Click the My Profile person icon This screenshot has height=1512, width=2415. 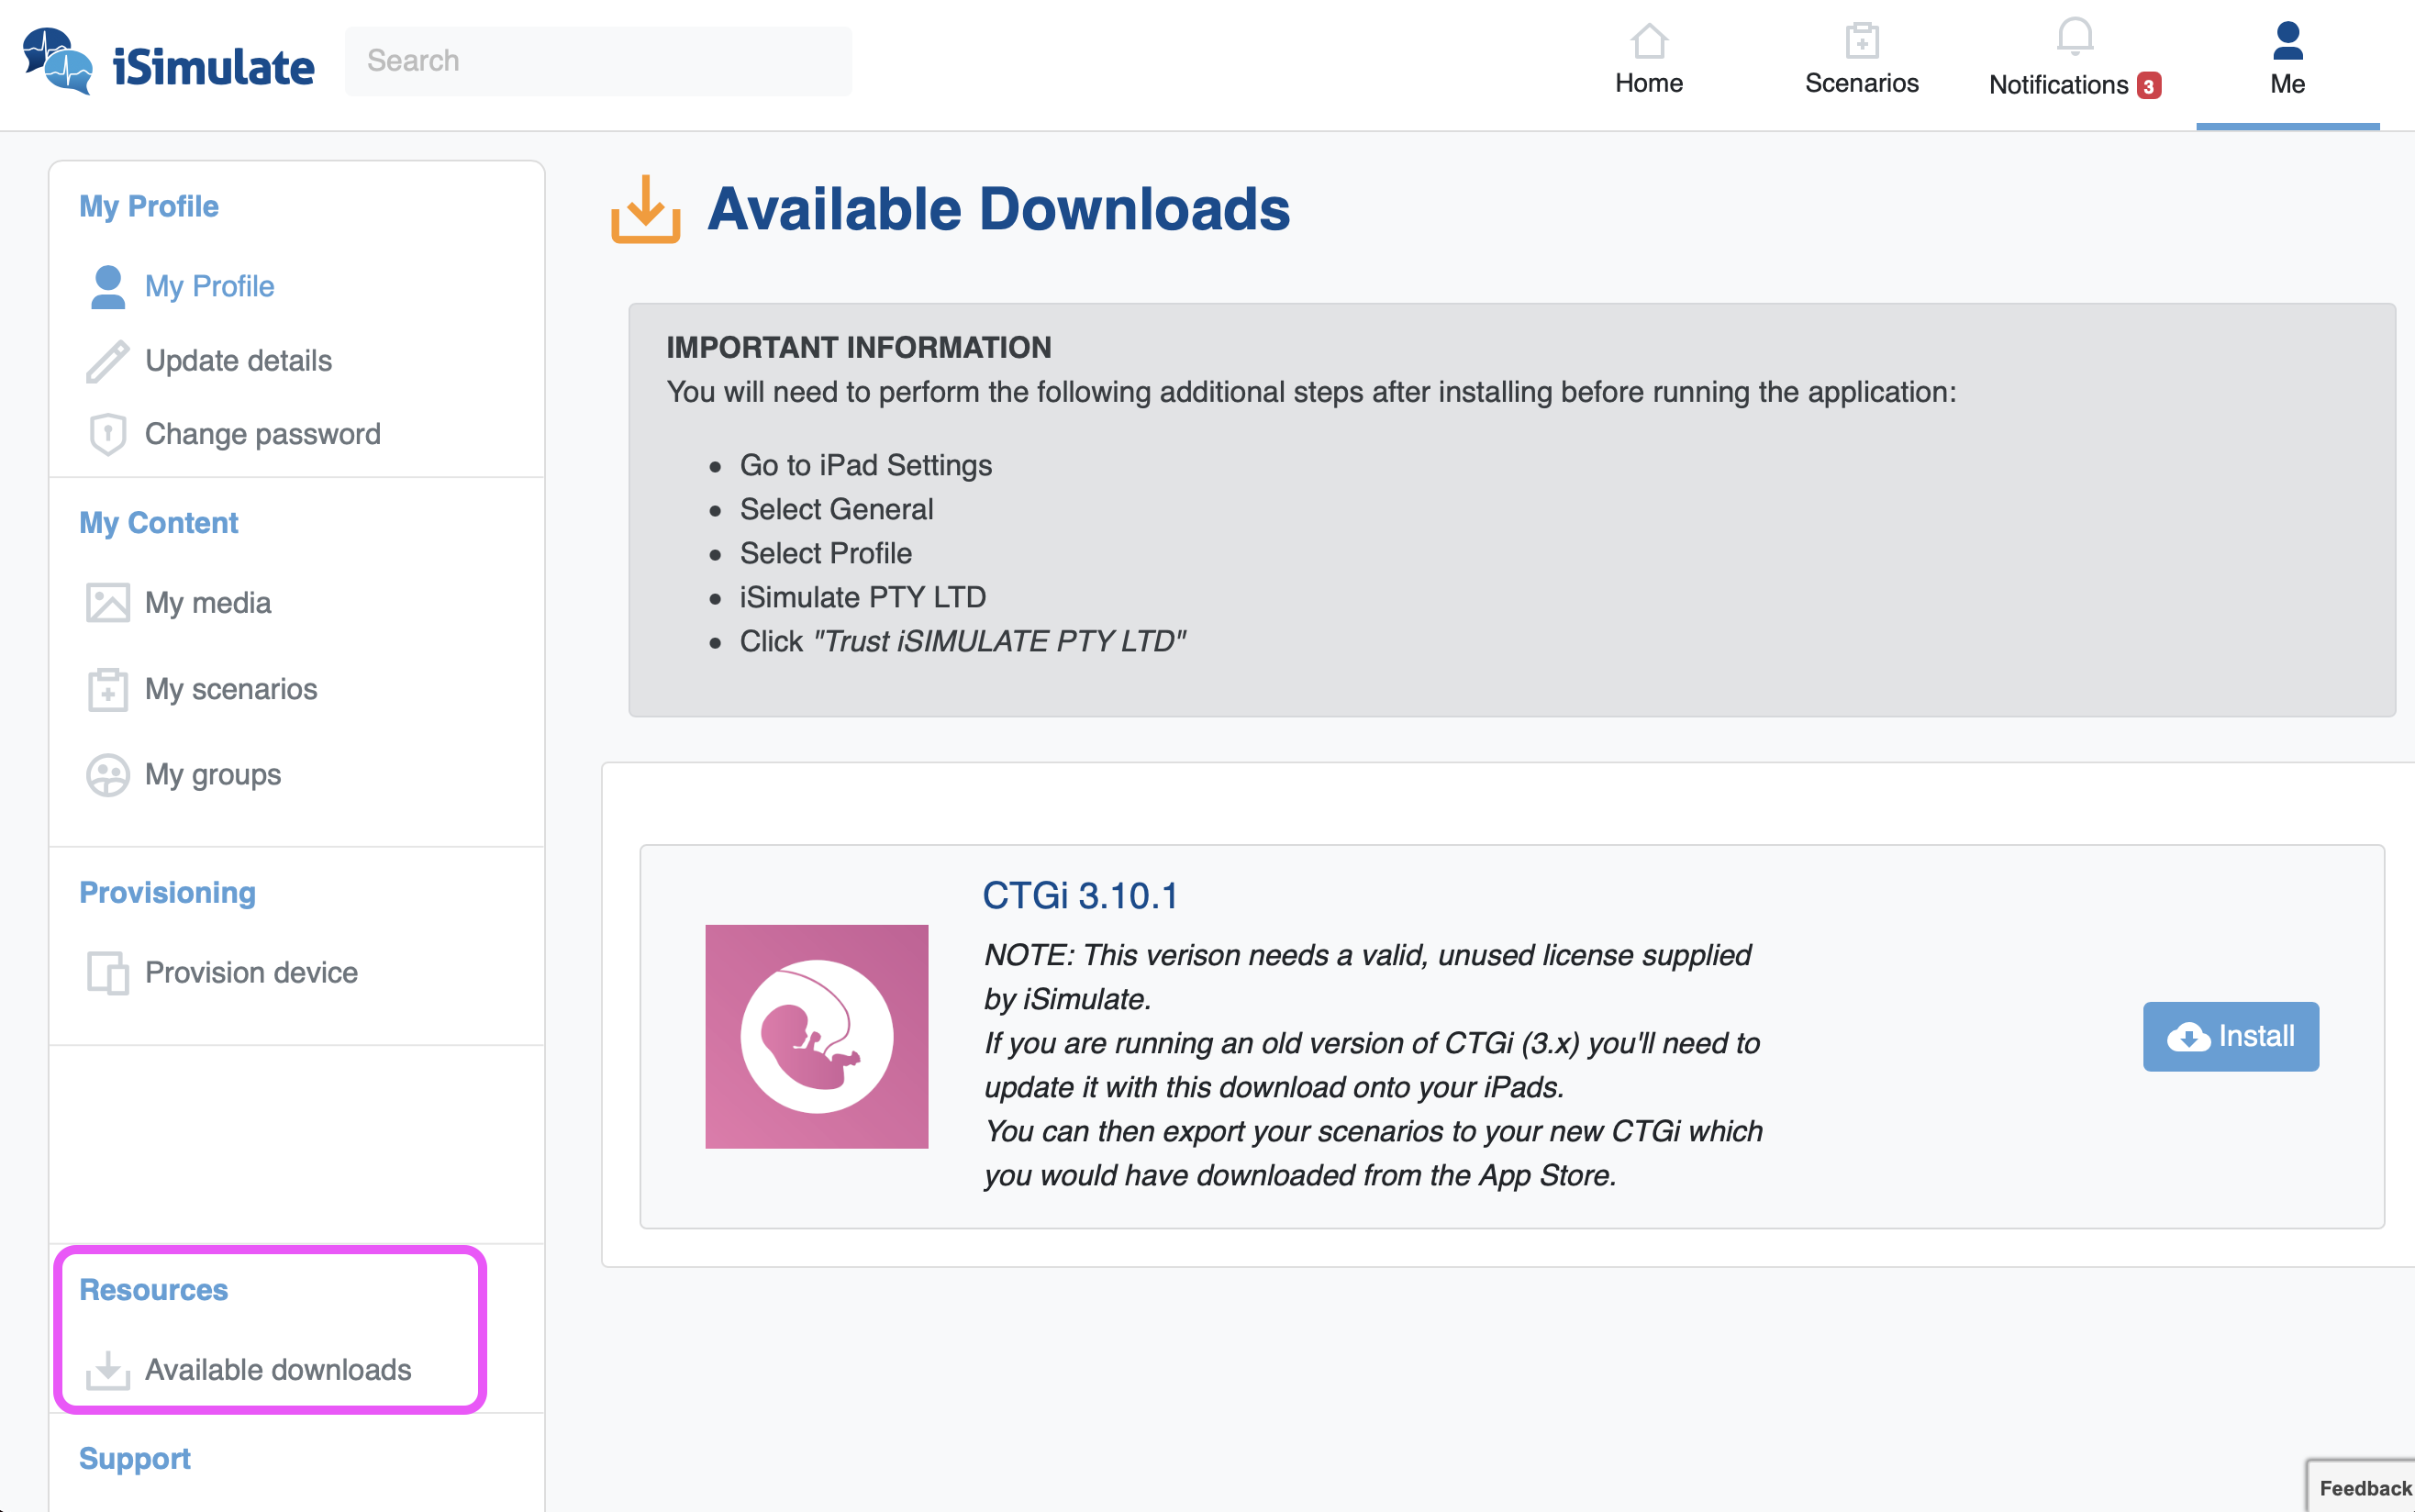[x=108, y=287]
